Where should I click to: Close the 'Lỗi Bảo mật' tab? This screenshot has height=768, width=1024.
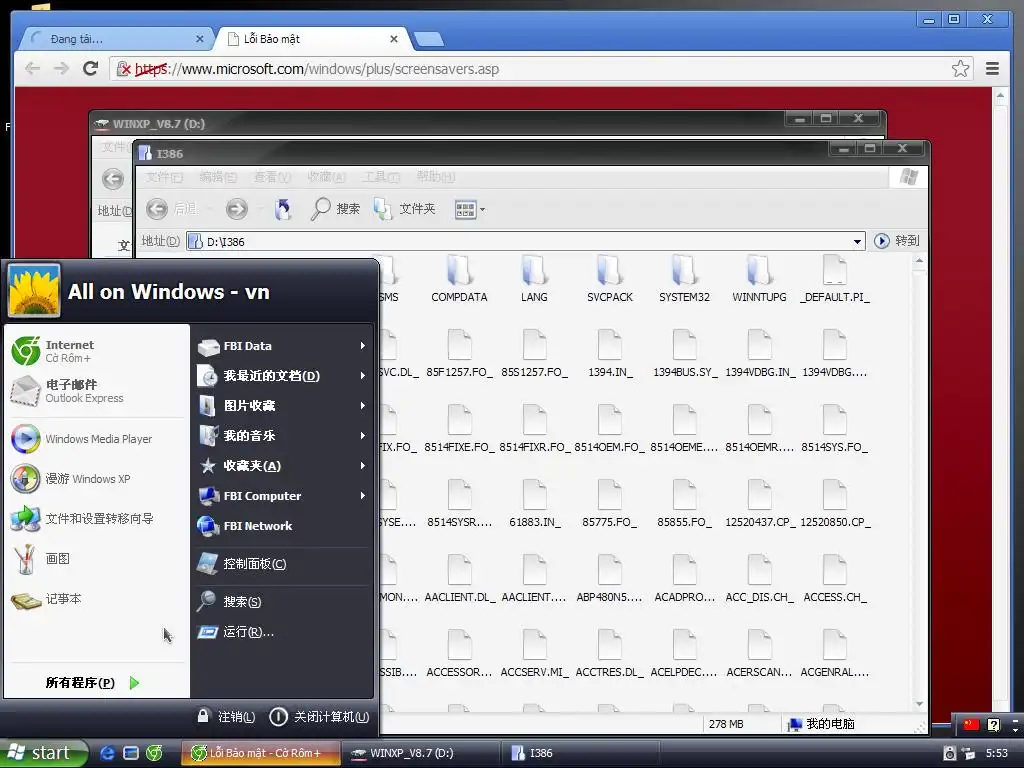point(394,39)
